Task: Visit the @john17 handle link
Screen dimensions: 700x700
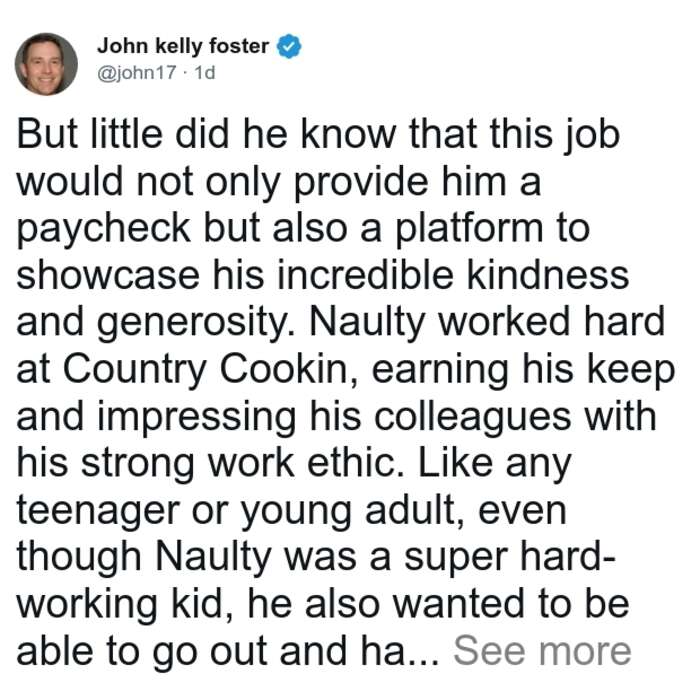Action: pyautogui.click(x=137, y=72)
